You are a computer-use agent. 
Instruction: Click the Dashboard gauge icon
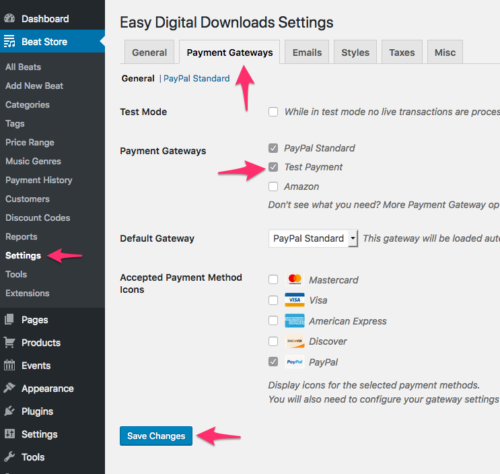tap(9, 18)
